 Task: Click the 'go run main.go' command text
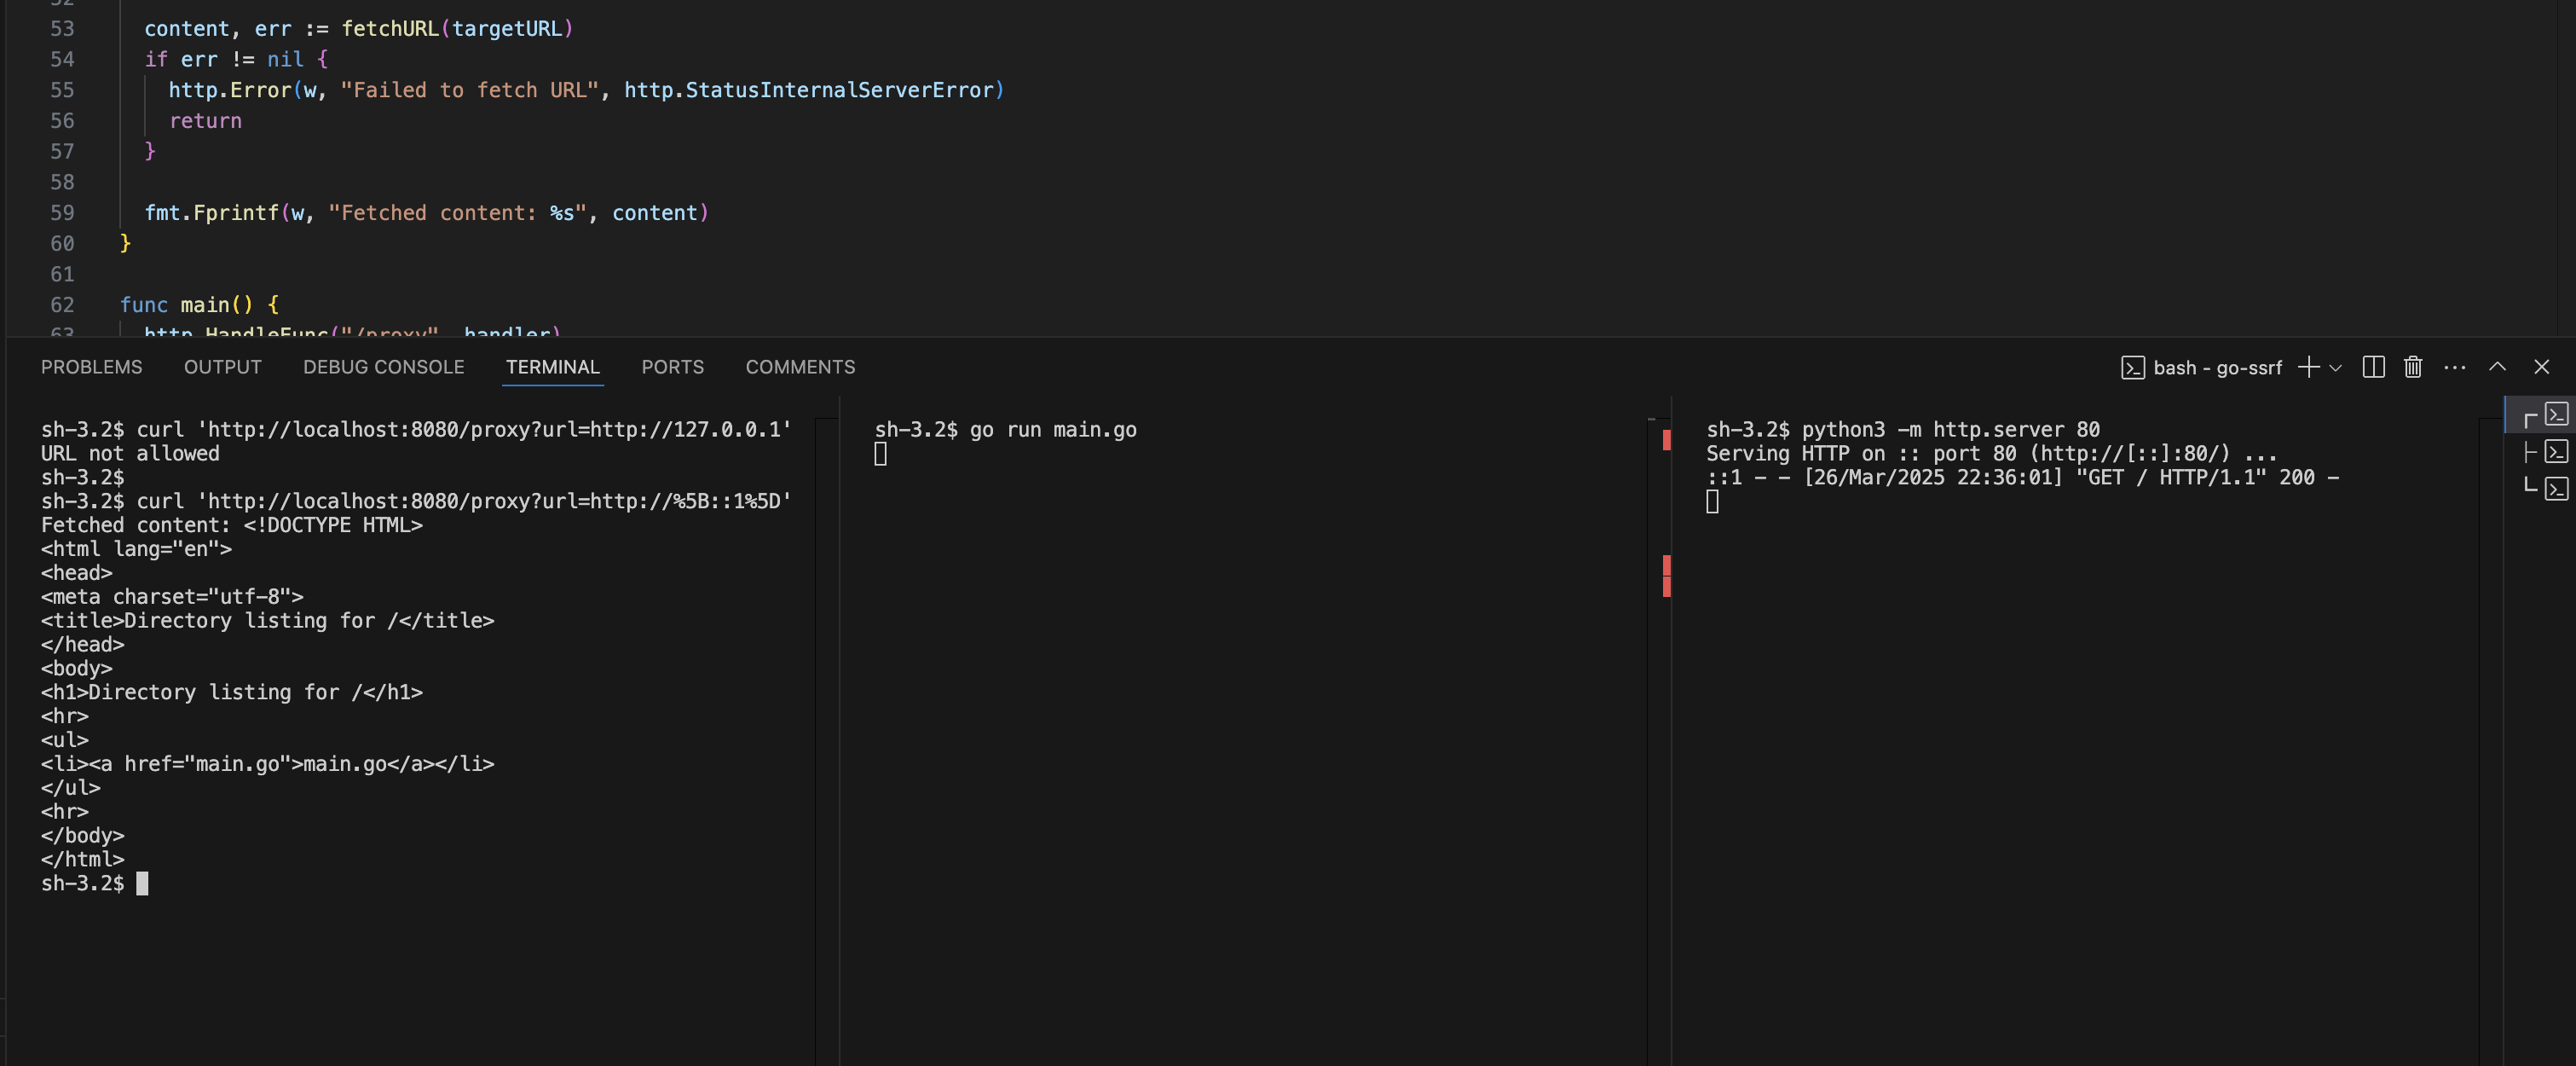1053,430
